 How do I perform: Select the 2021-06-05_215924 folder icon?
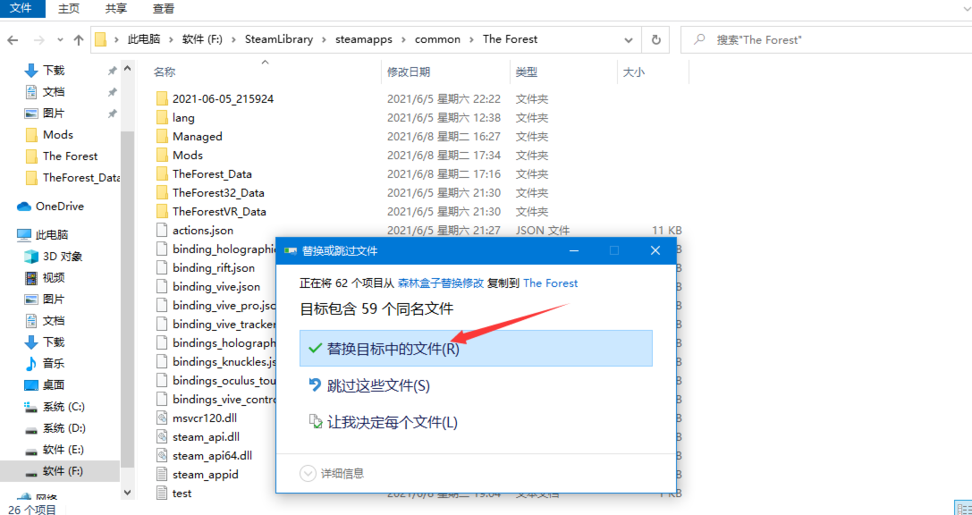pyautogui.click(x=162, y=99)
